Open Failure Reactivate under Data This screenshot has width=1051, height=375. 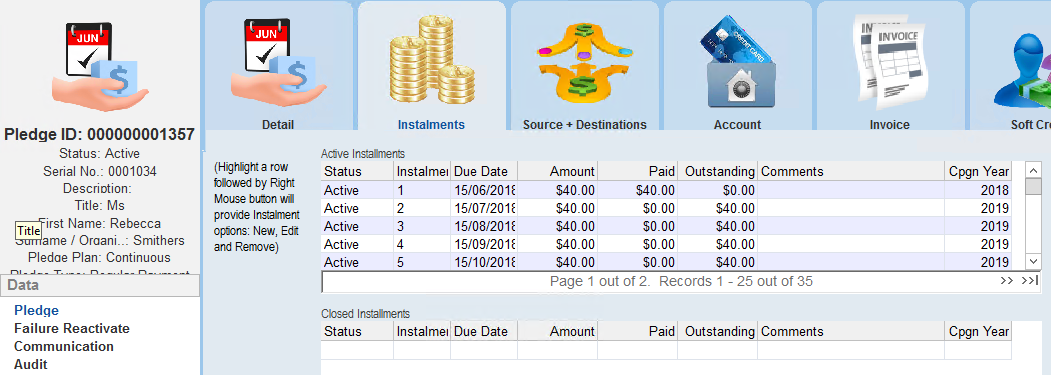(72, 329)
